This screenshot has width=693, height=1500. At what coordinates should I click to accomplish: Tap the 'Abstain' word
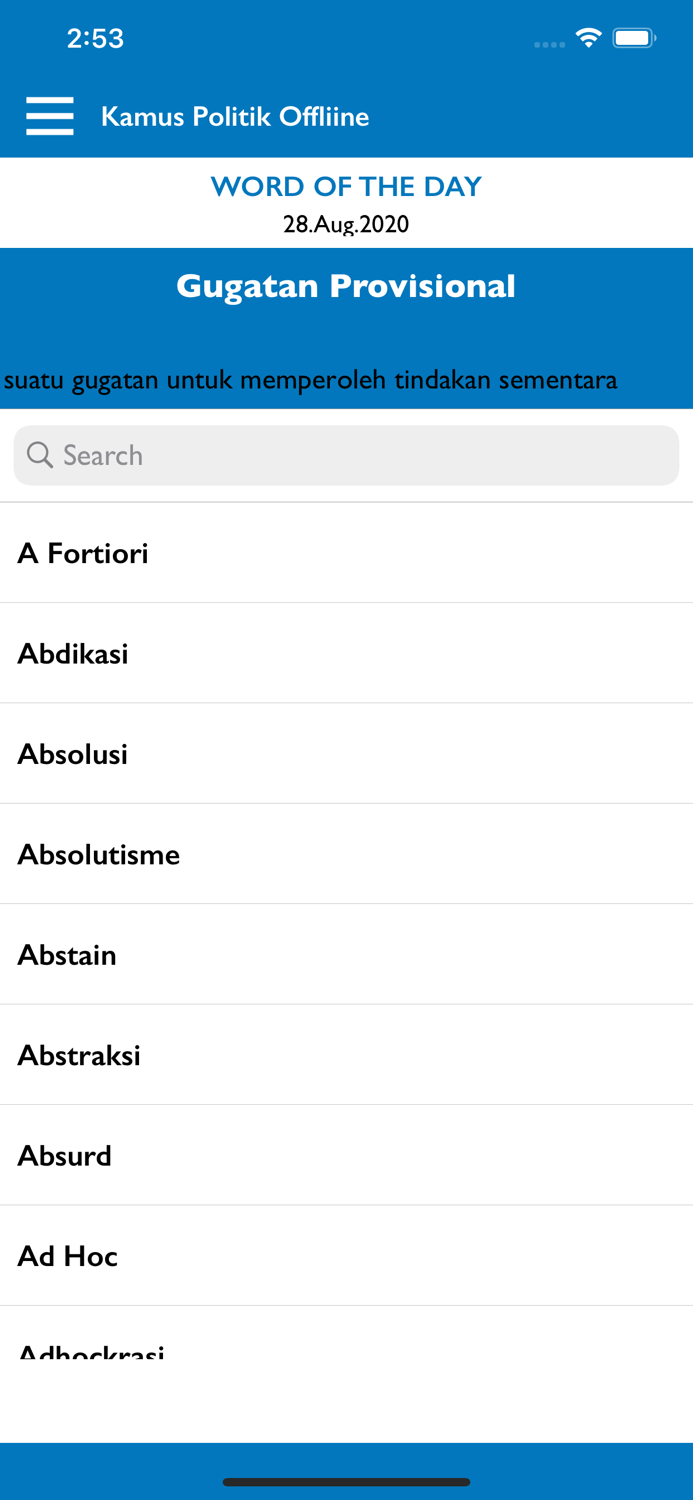(67, 955)
